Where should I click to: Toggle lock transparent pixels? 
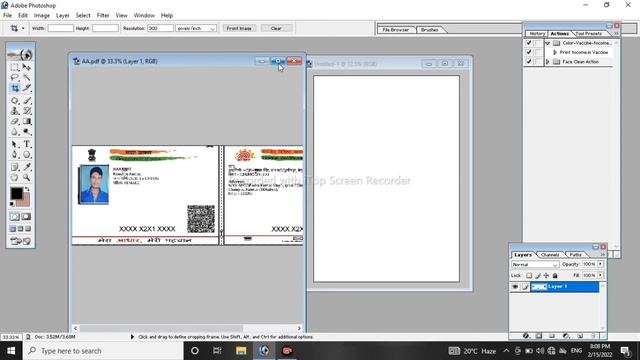529,276
